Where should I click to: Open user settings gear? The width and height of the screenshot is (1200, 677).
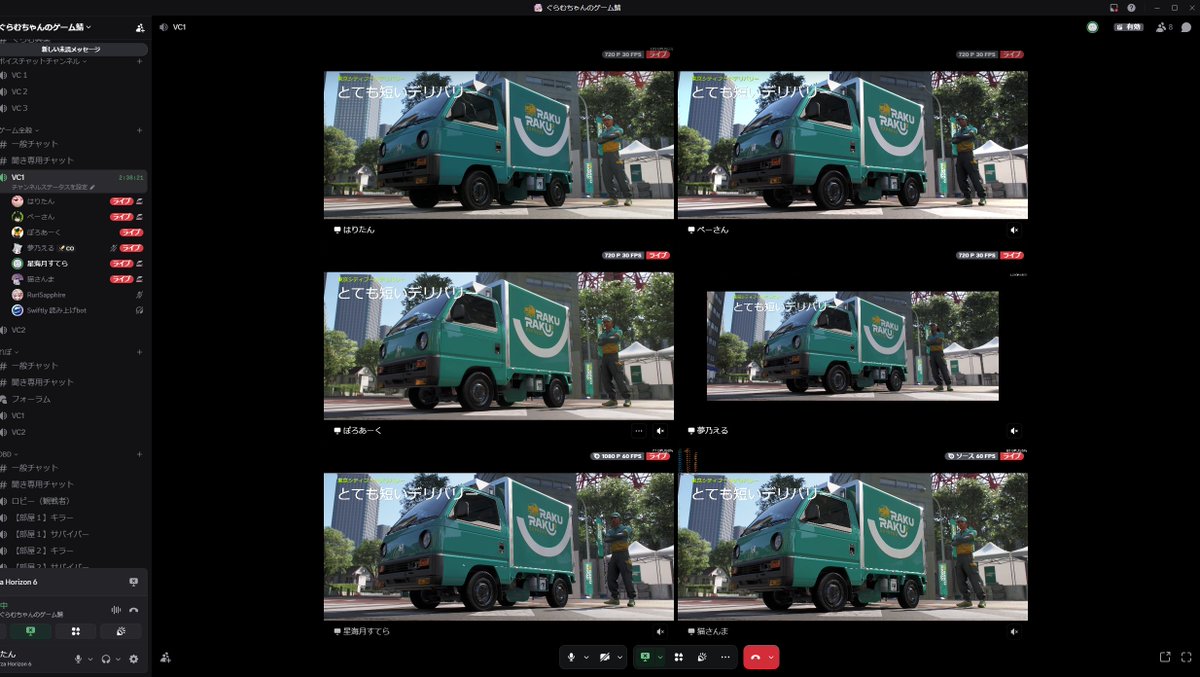point(134,659)
